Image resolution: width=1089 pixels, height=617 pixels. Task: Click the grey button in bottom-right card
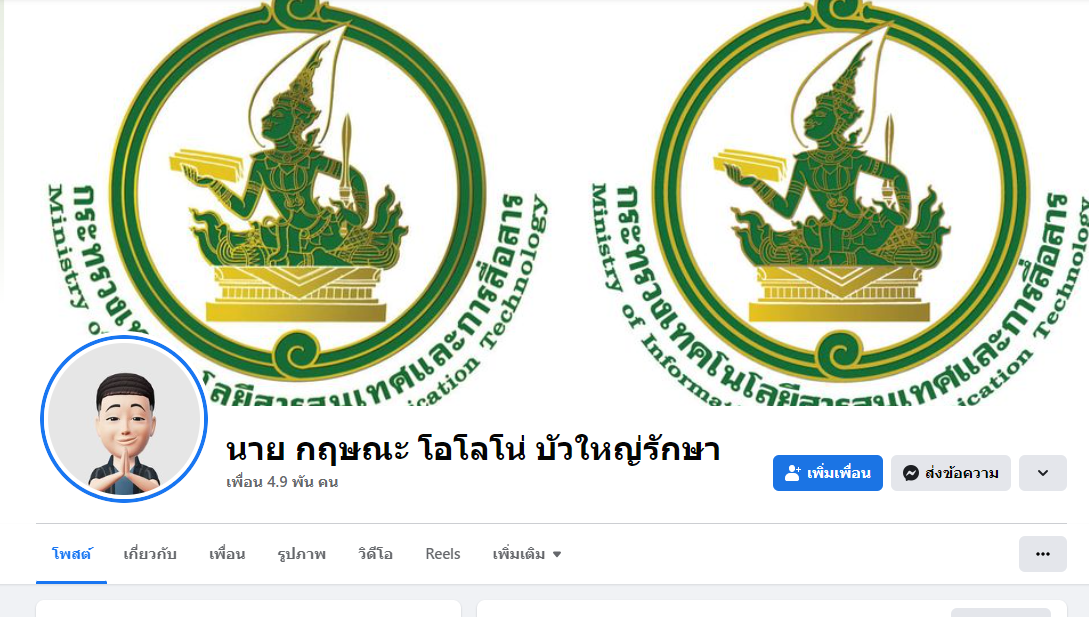[x=1001, y=612]
